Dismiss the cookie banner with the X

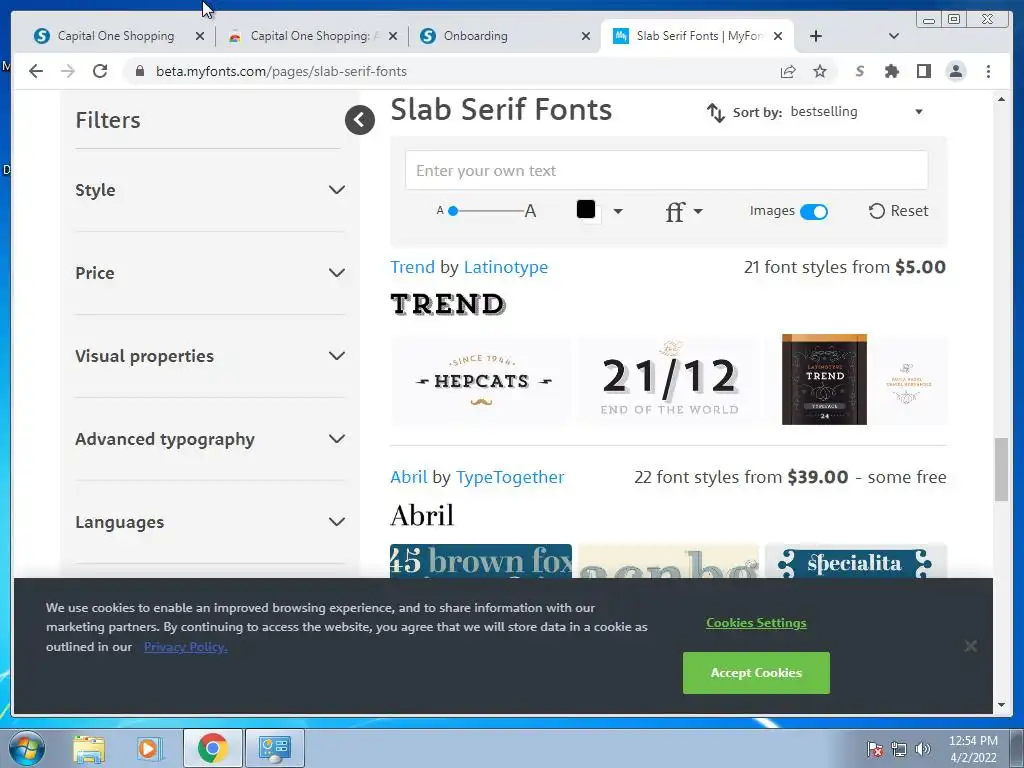coord(970,646)
